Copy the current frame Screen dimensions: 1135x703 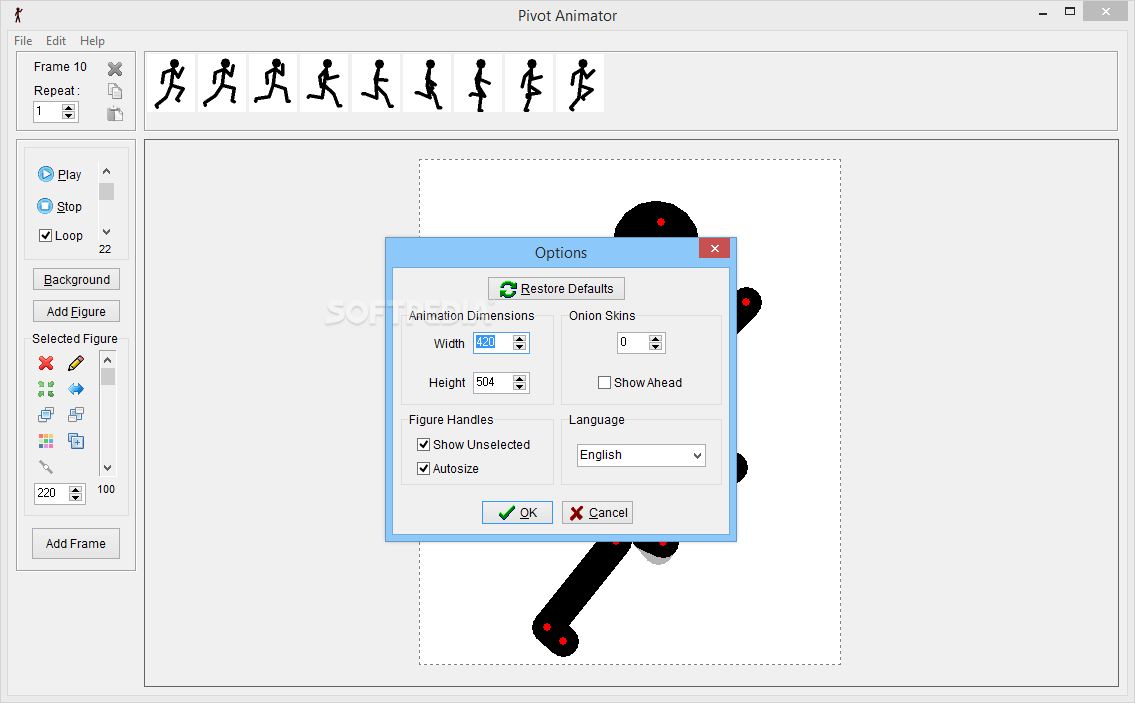click(114, 89)
